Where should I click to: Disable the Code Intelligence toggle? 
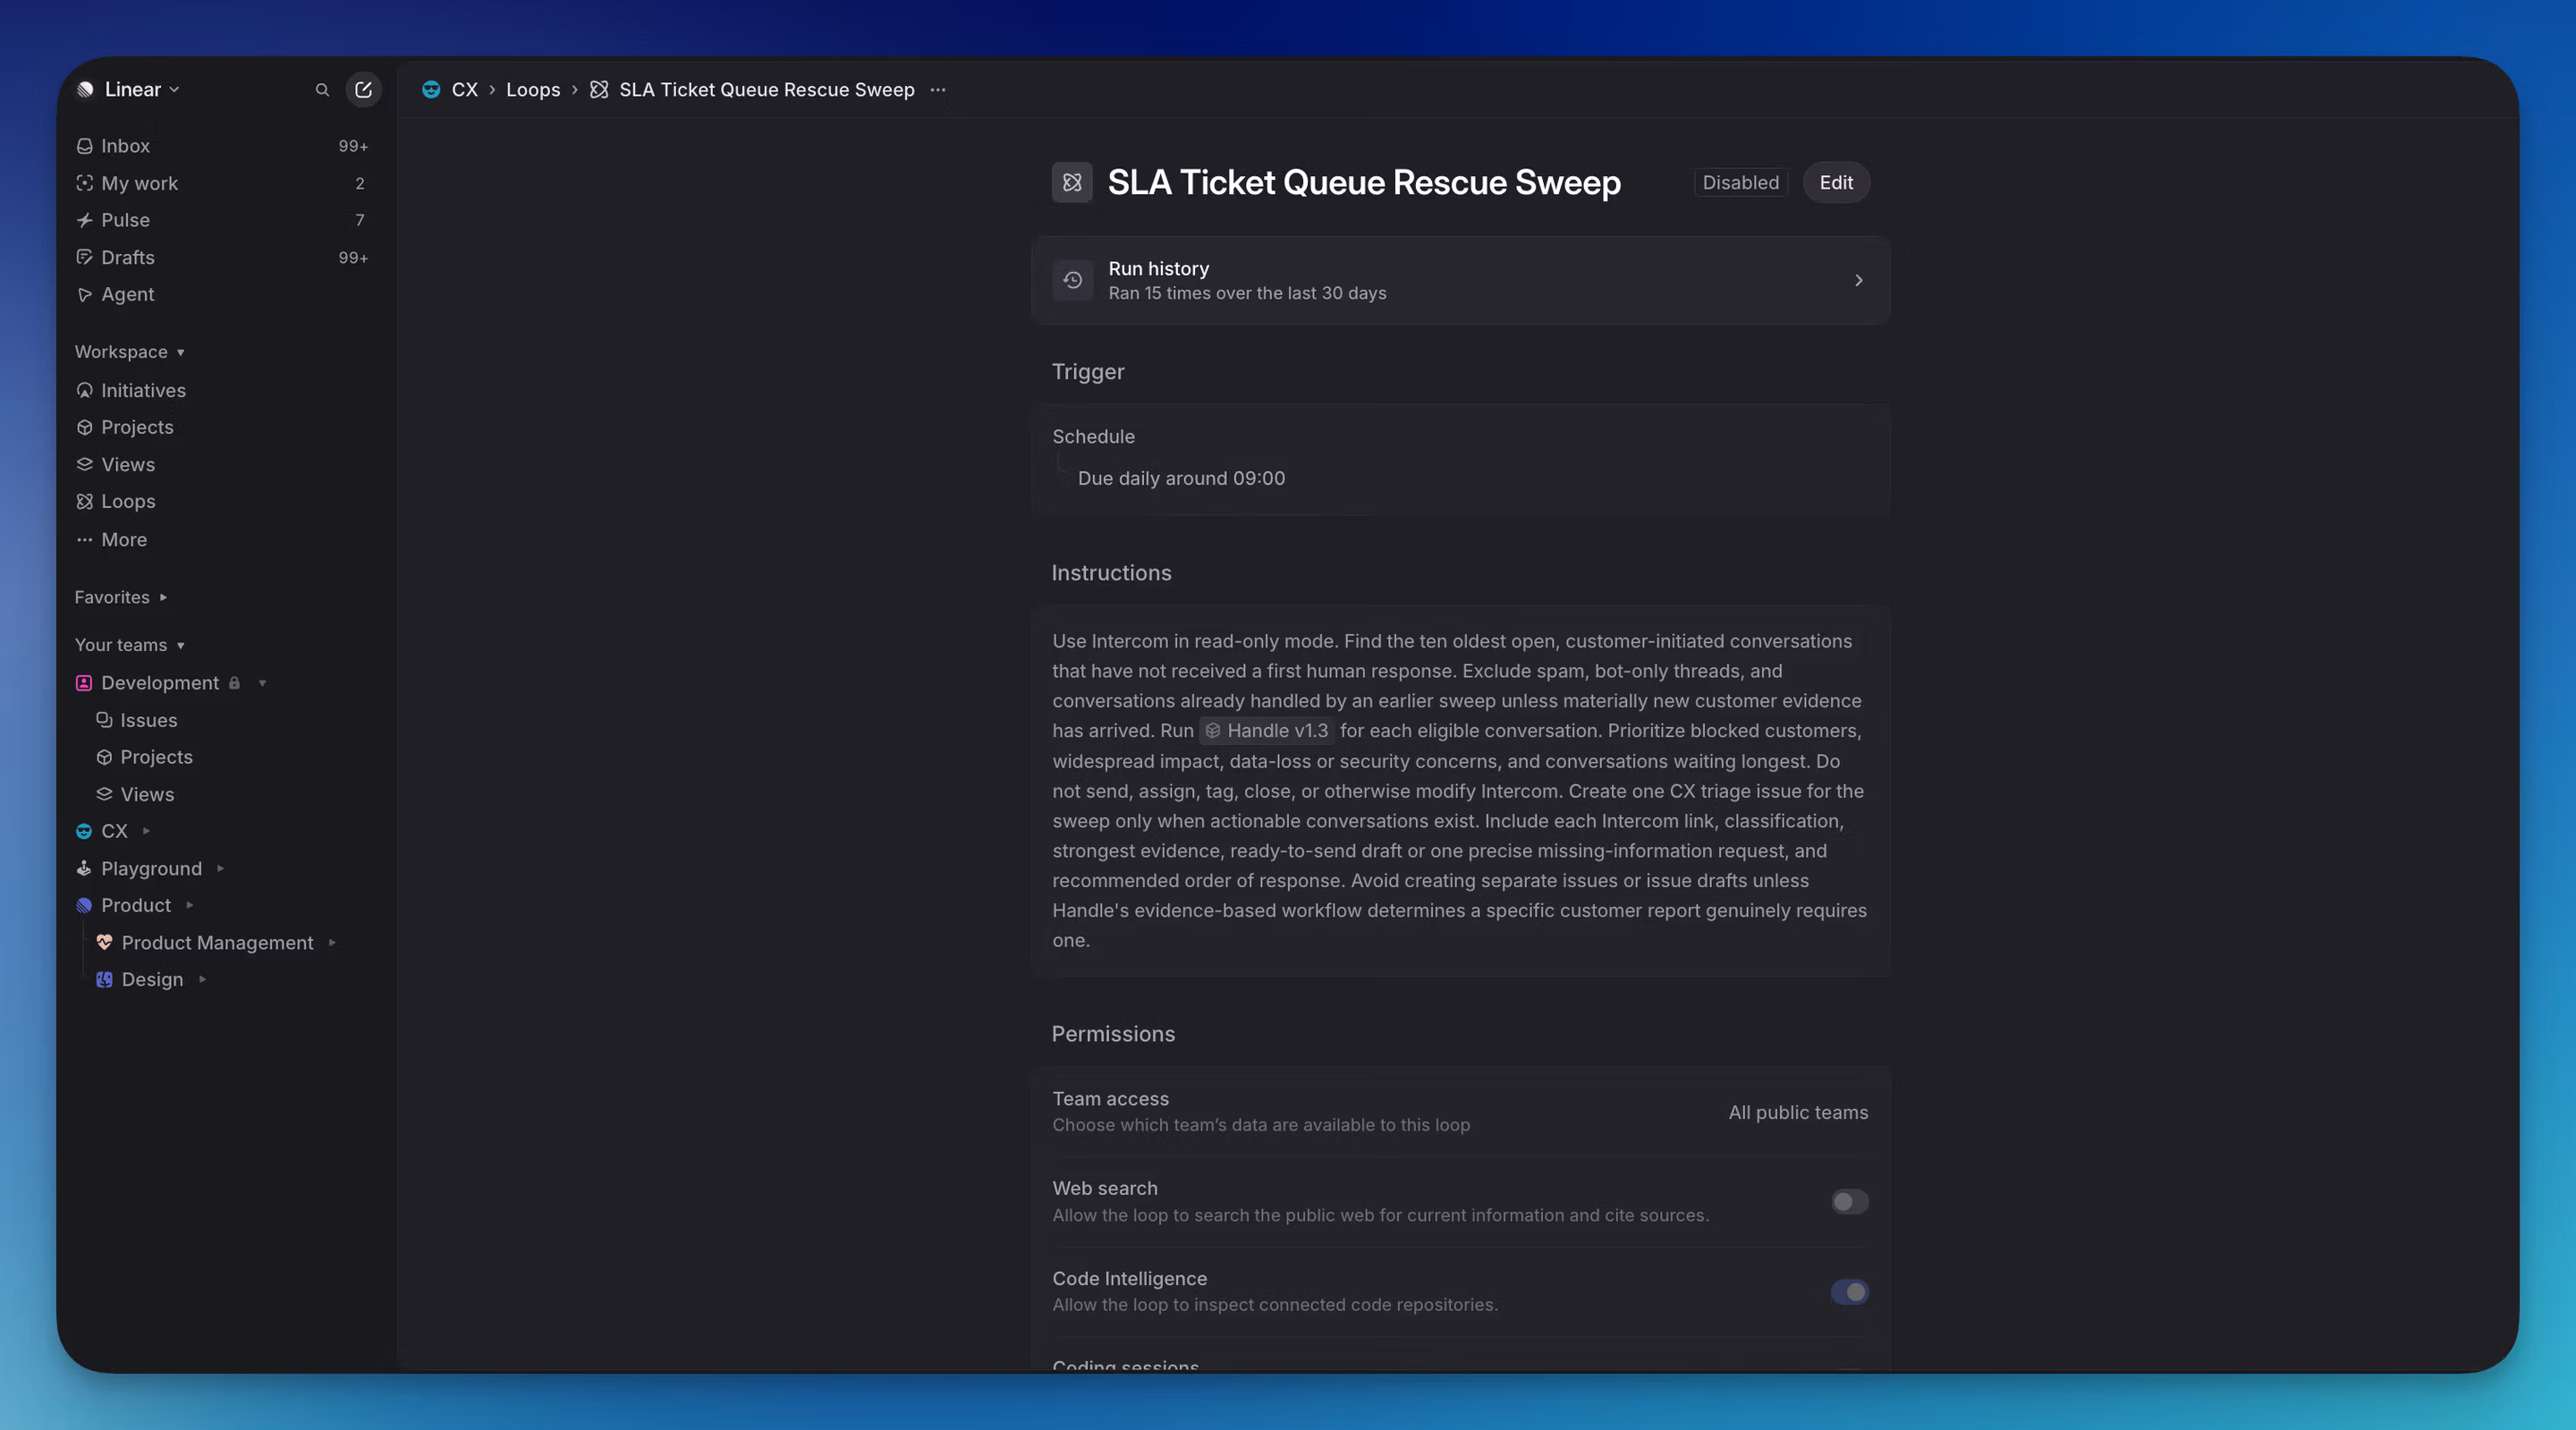point(1849,1292)
